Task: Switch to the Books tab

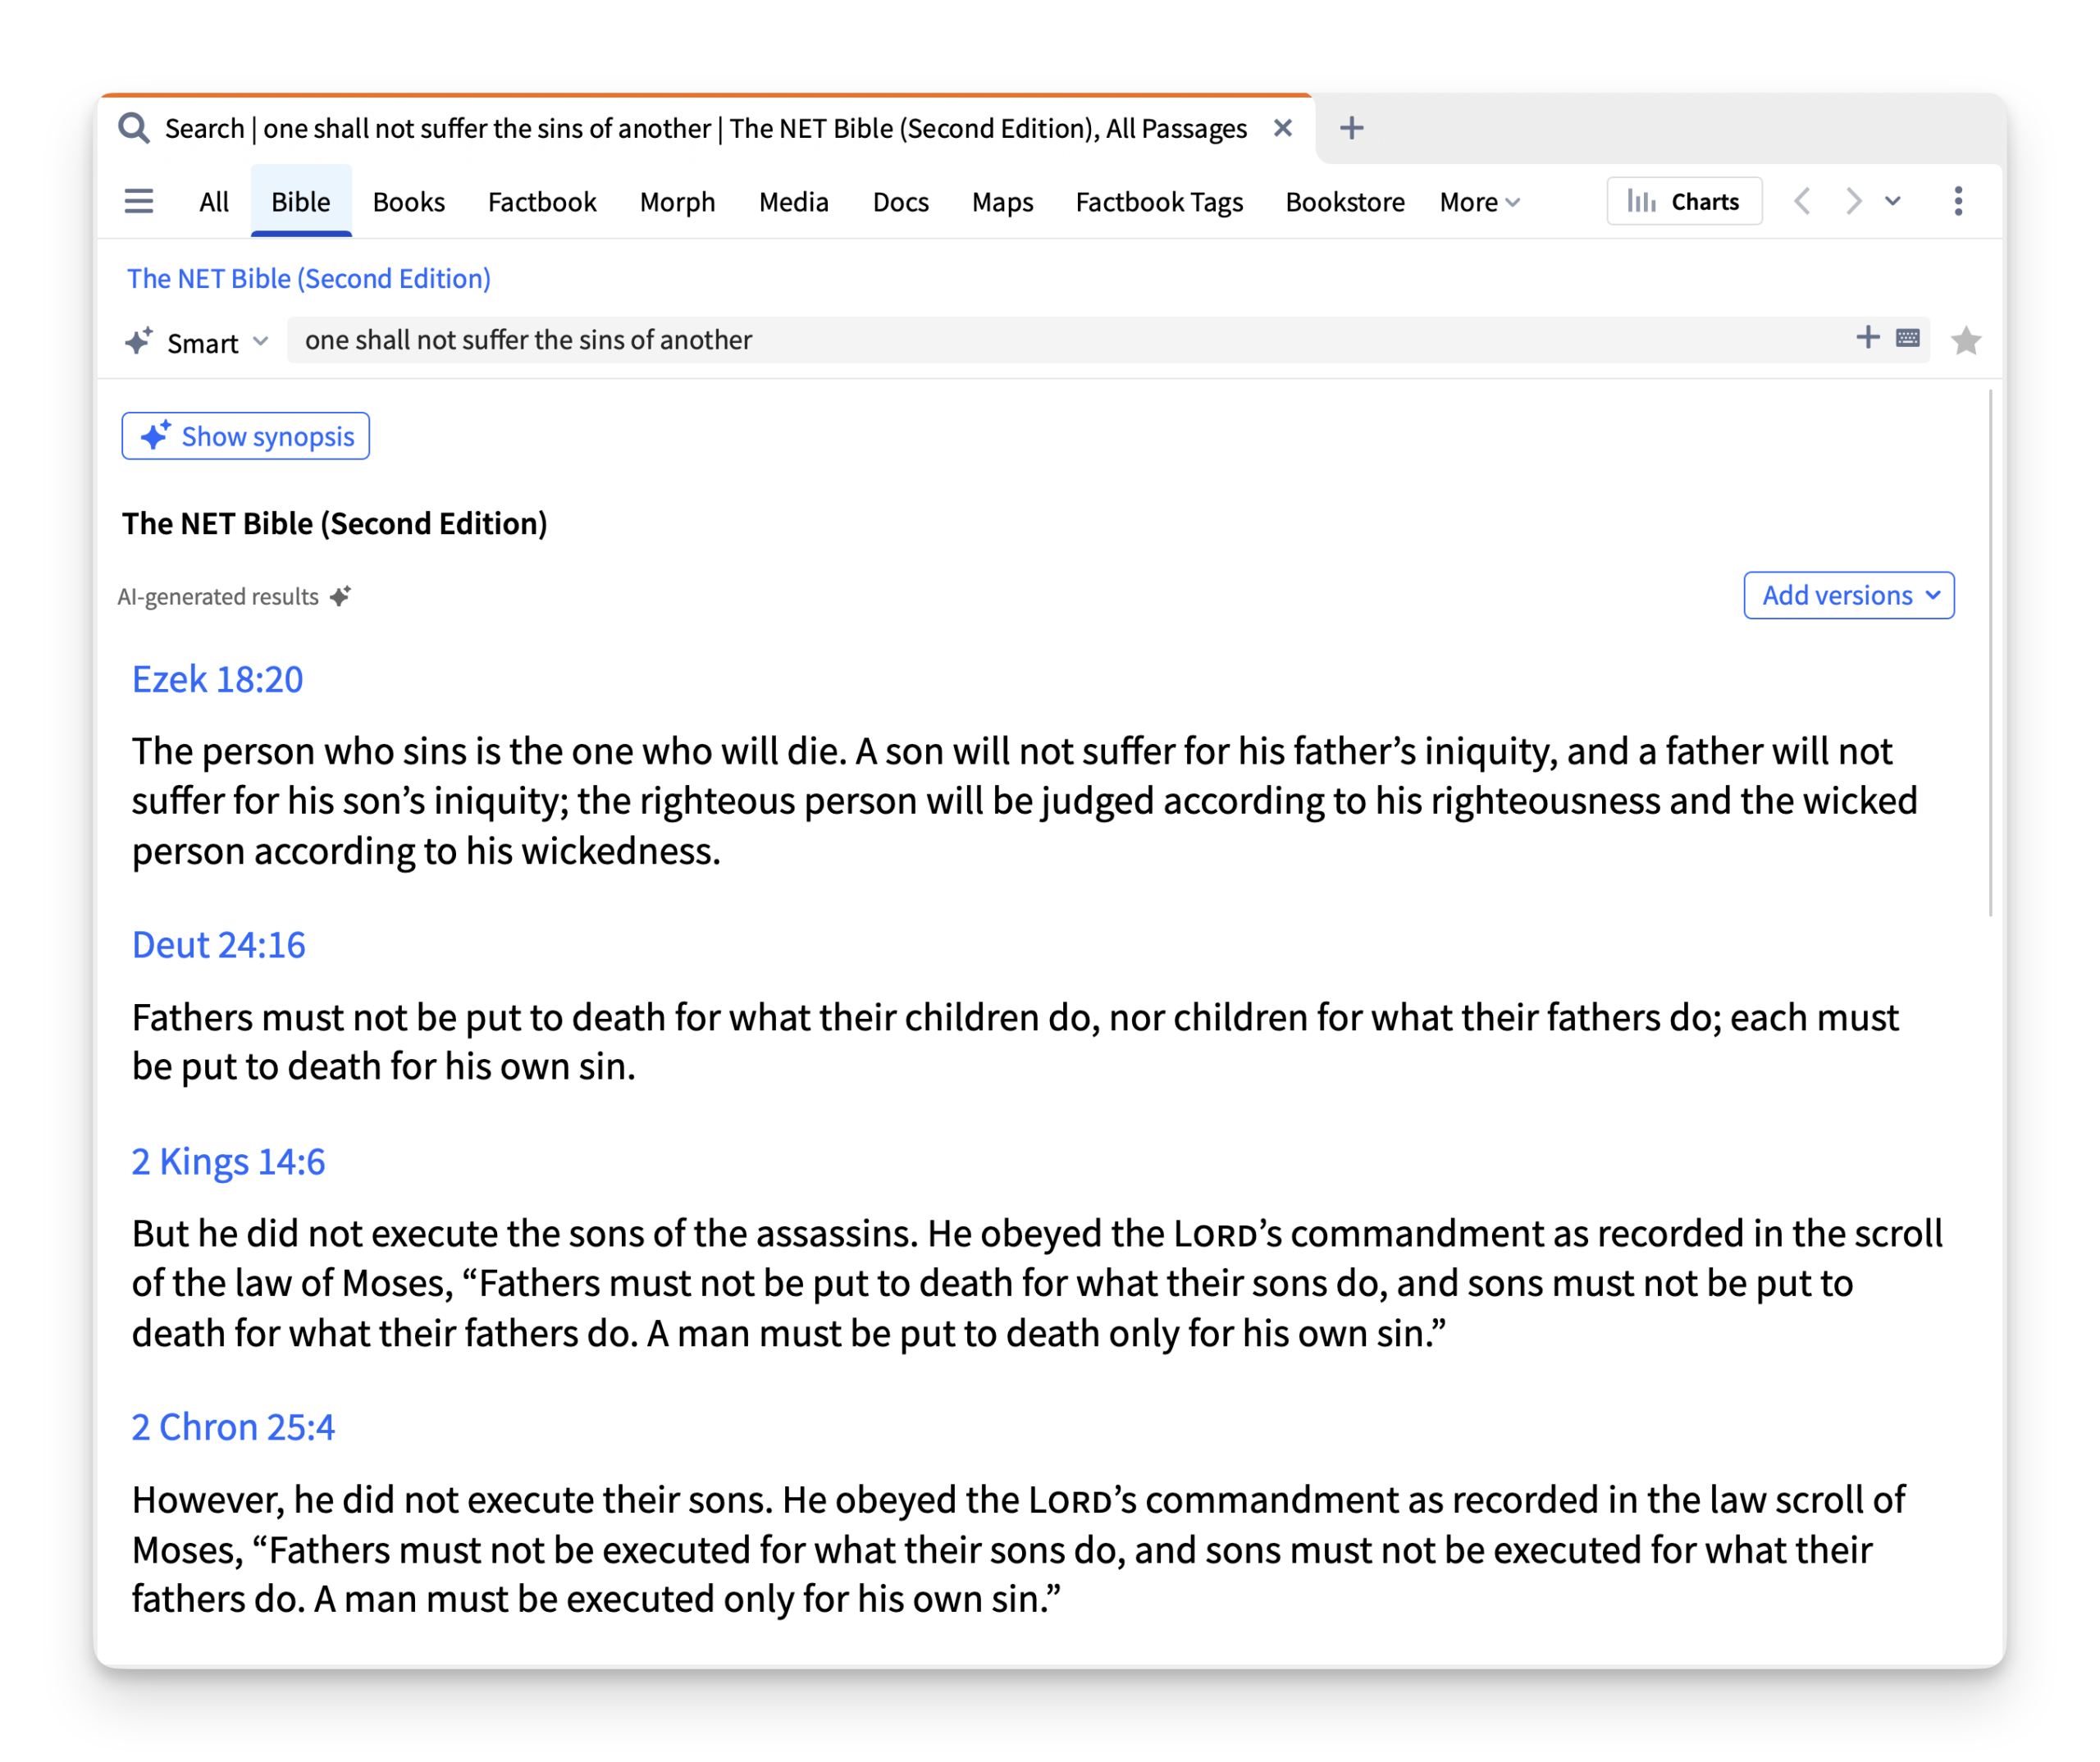Action: [x=409, y=202]
